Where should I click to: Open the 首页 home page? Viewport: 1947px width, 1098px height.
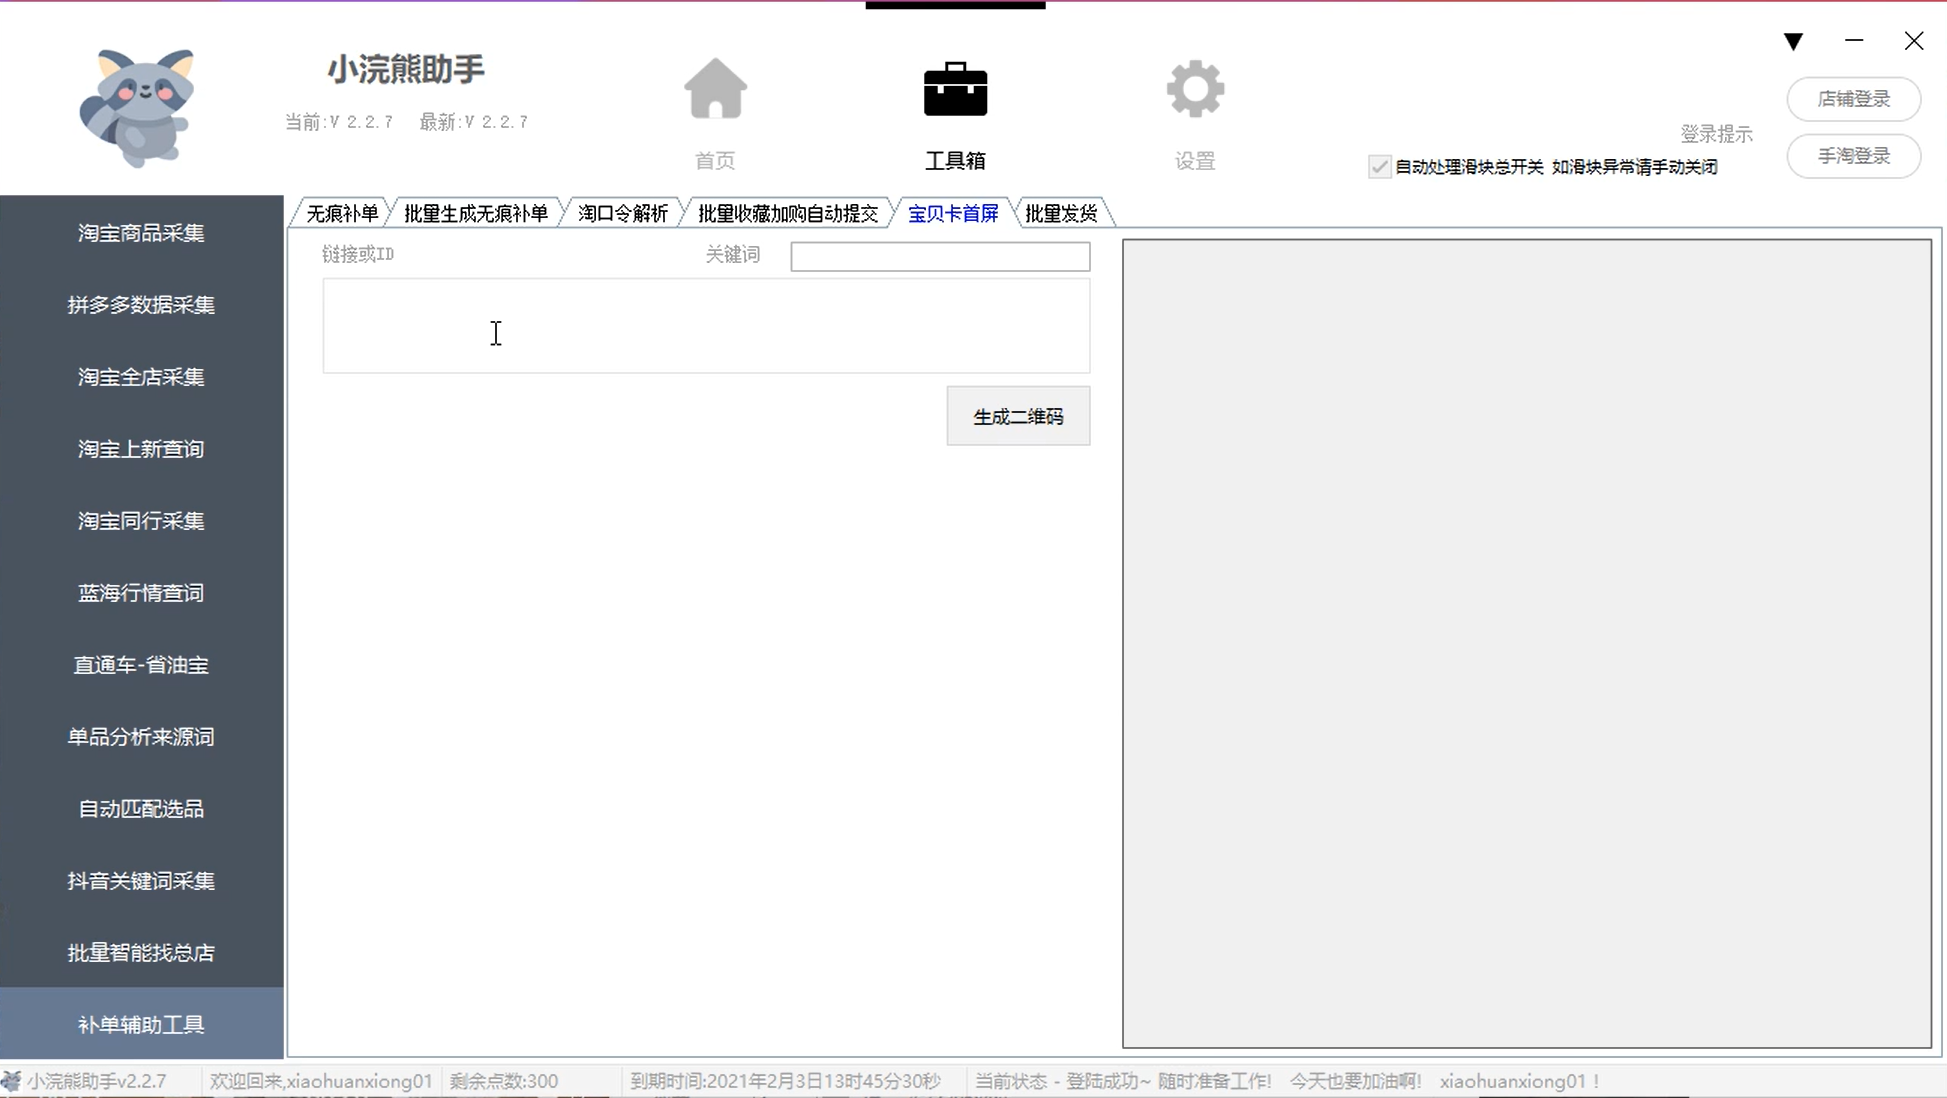714,110
